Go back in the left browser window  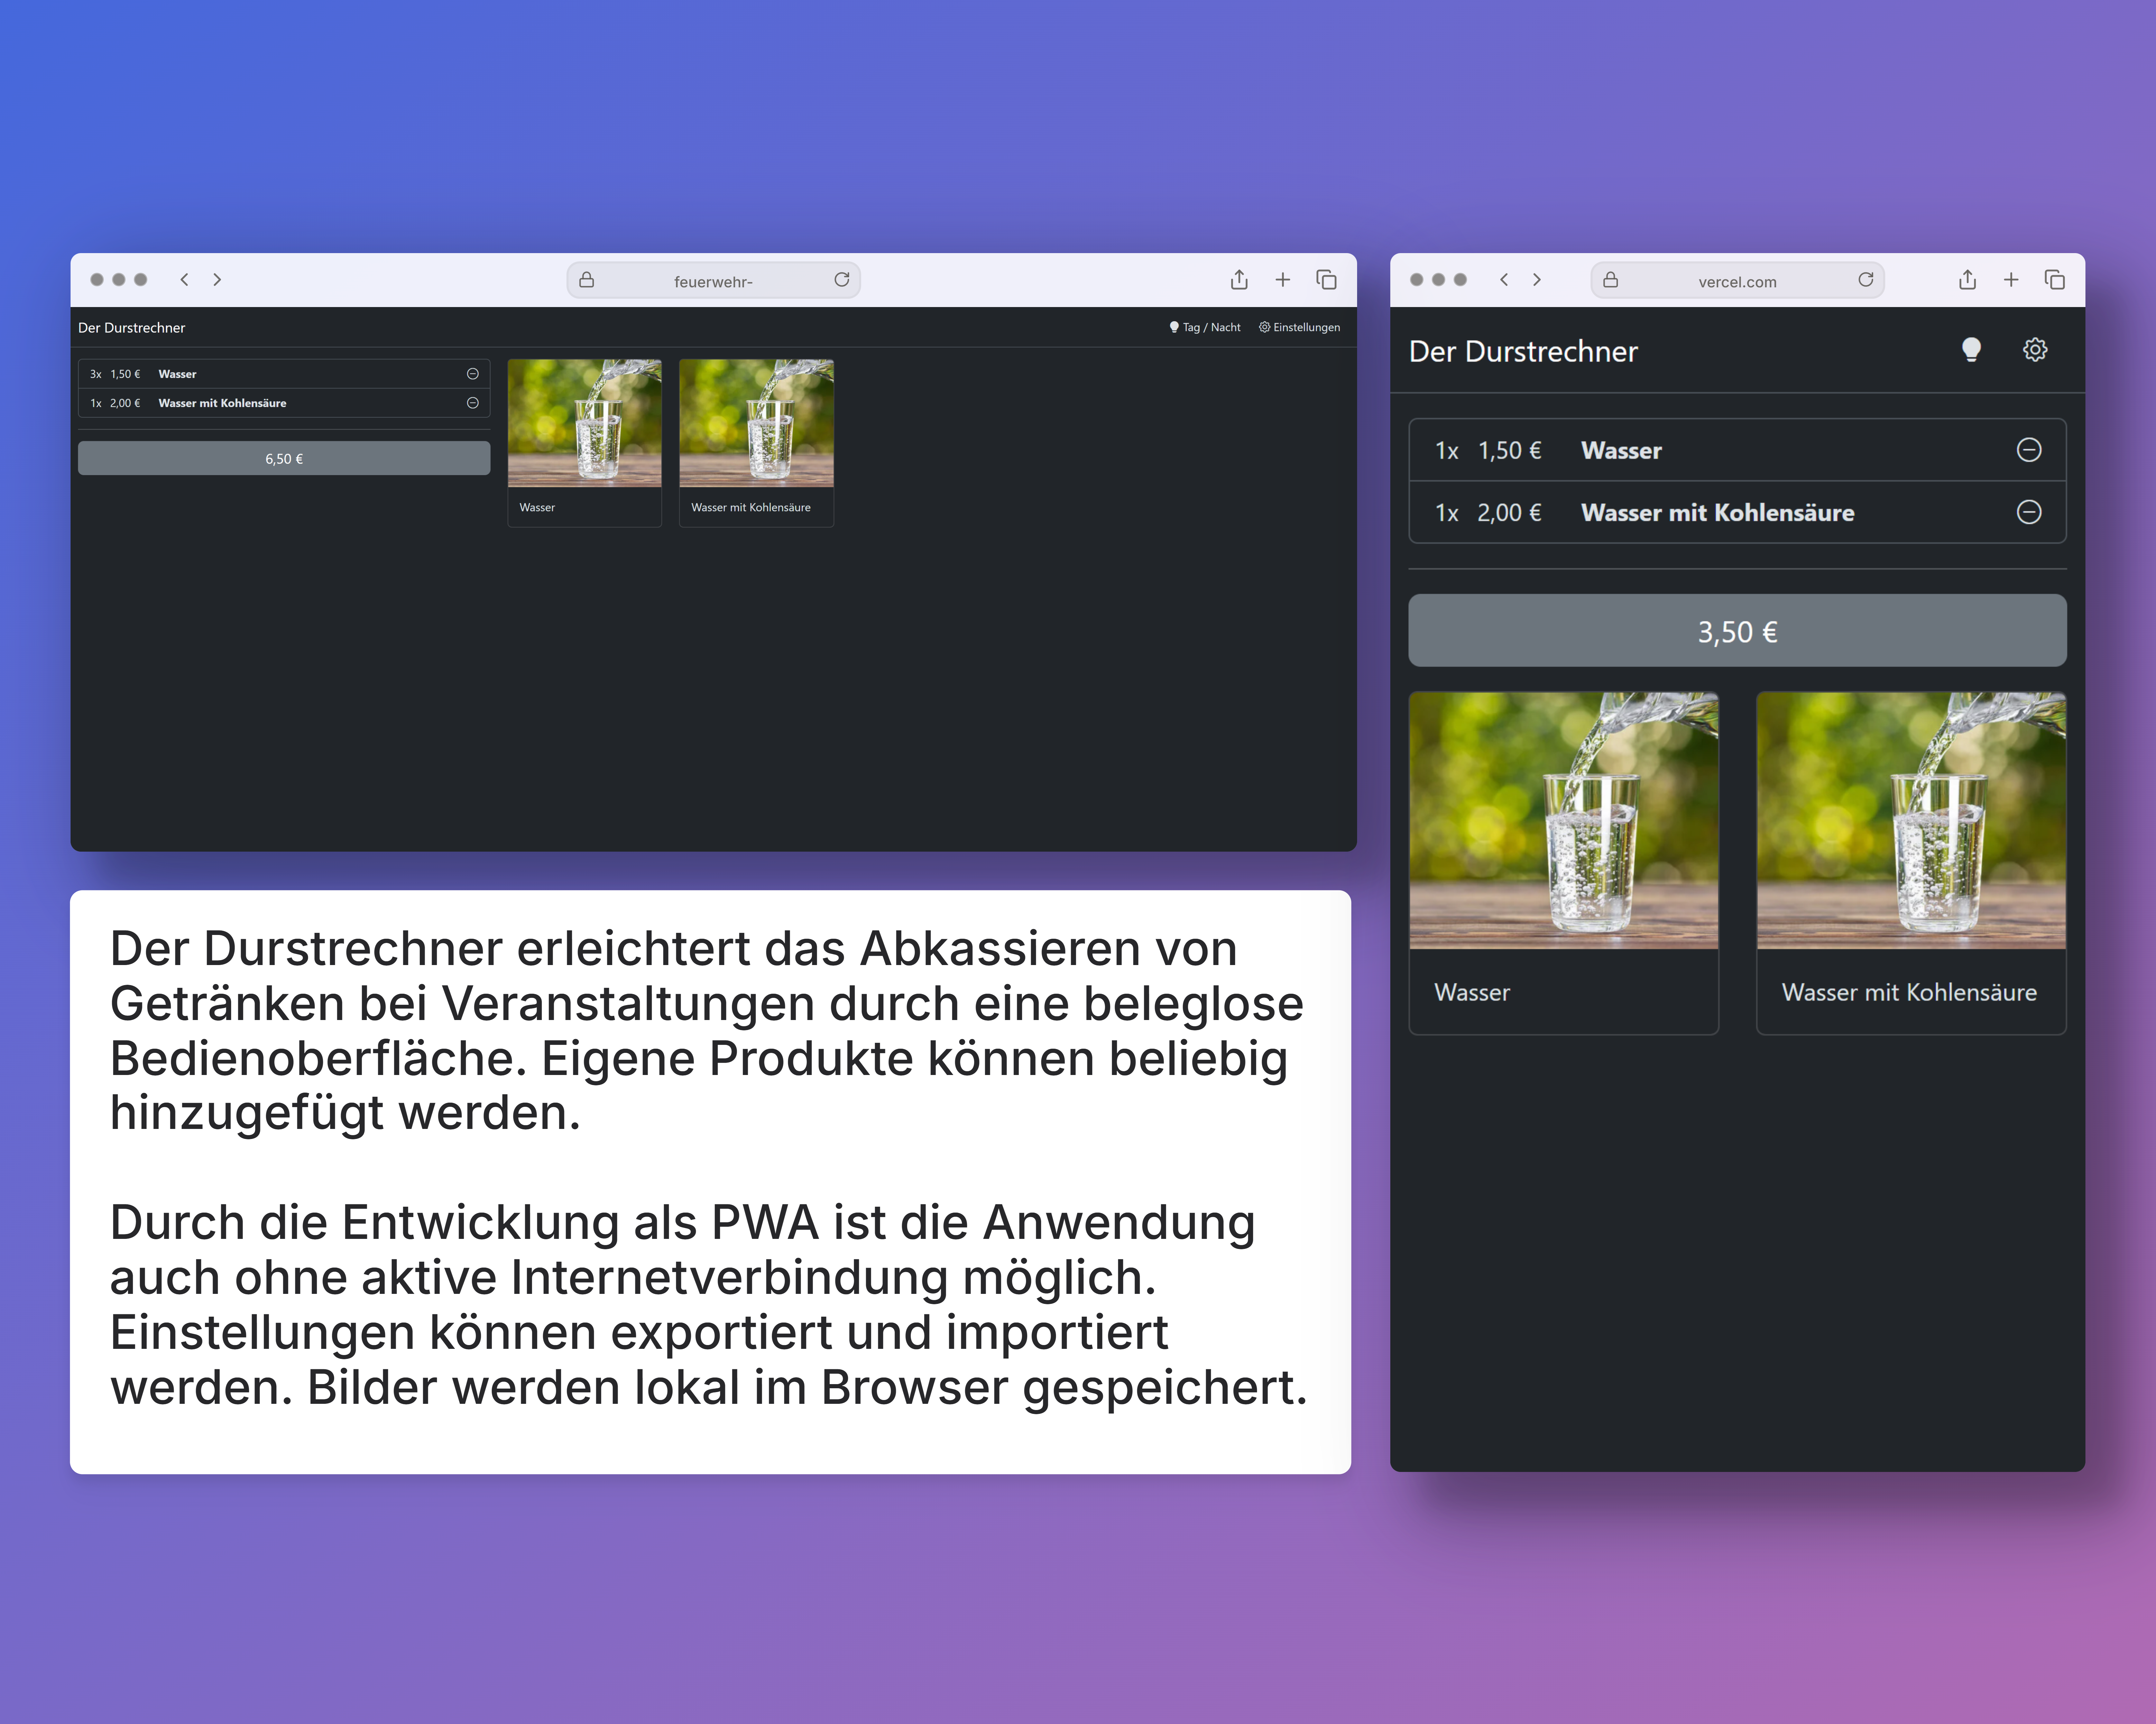tap(184, 280)
